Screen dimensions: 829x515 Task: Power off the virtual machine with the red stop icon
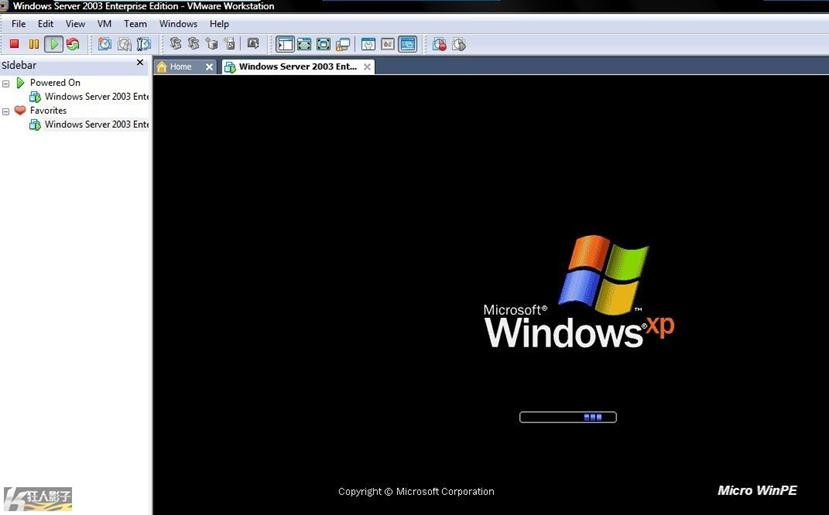(14, 44)
